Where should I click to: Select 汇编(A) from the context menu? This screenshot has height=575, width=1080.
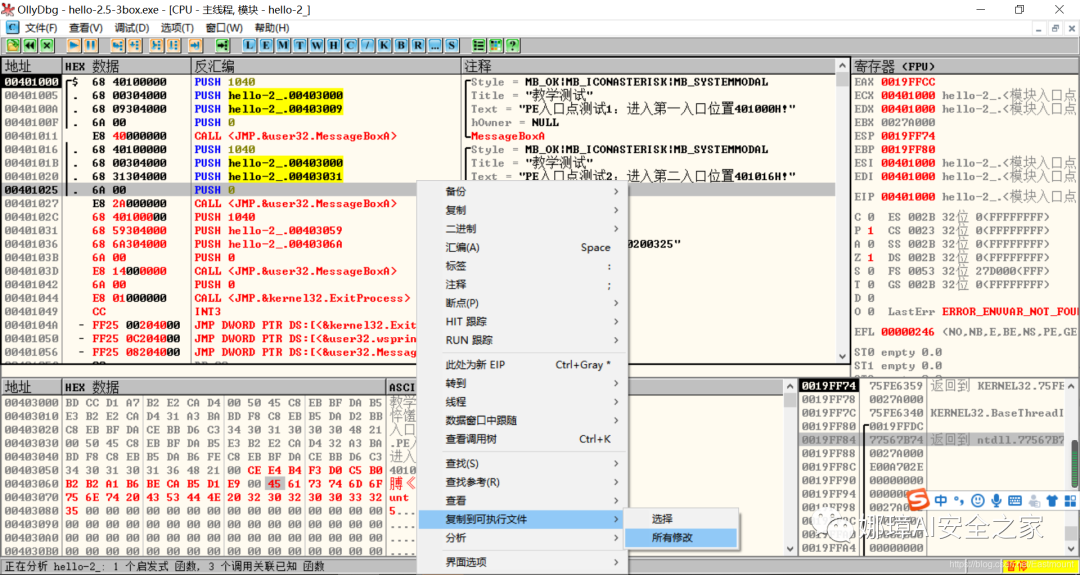click(x=523, y=247)
